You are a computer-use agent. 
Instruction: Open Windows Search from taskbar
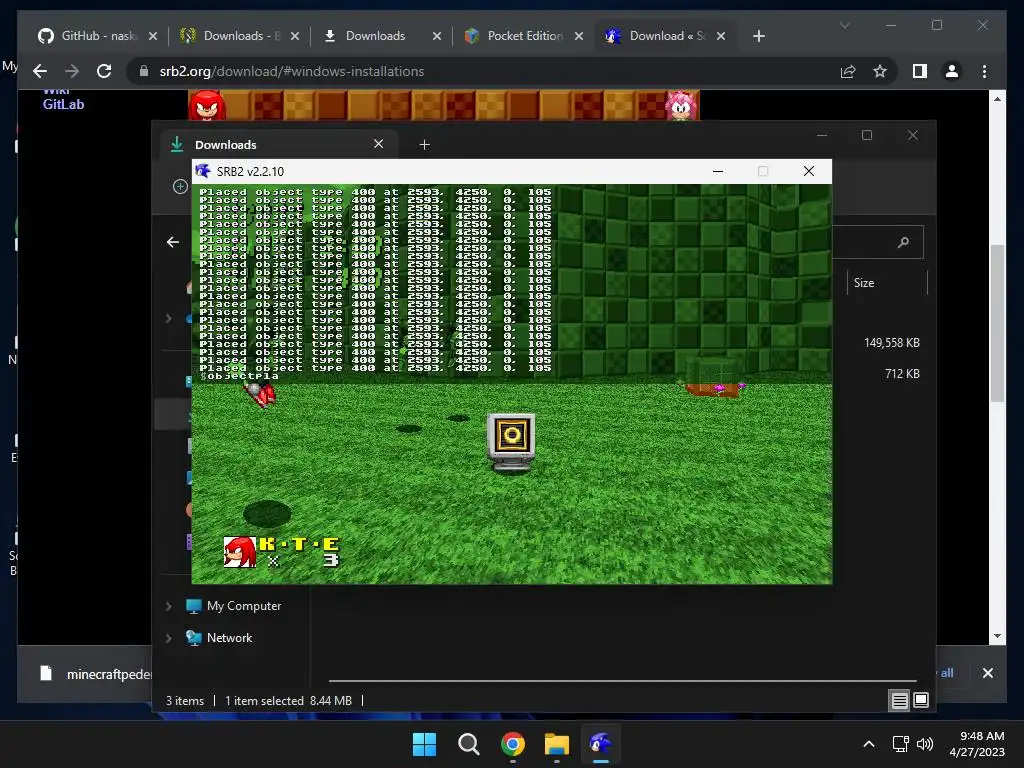click(x=468, y=744)
